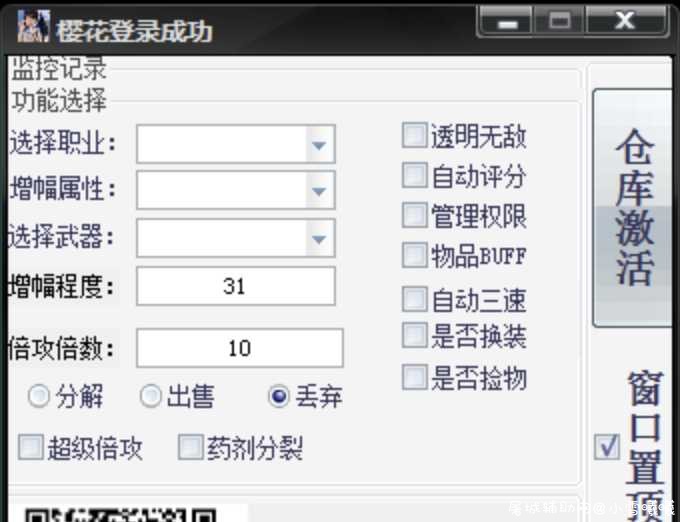Open the 选择职业 dropdown
Viewport: 680px width, 522px height.
(x=235, y=144)
